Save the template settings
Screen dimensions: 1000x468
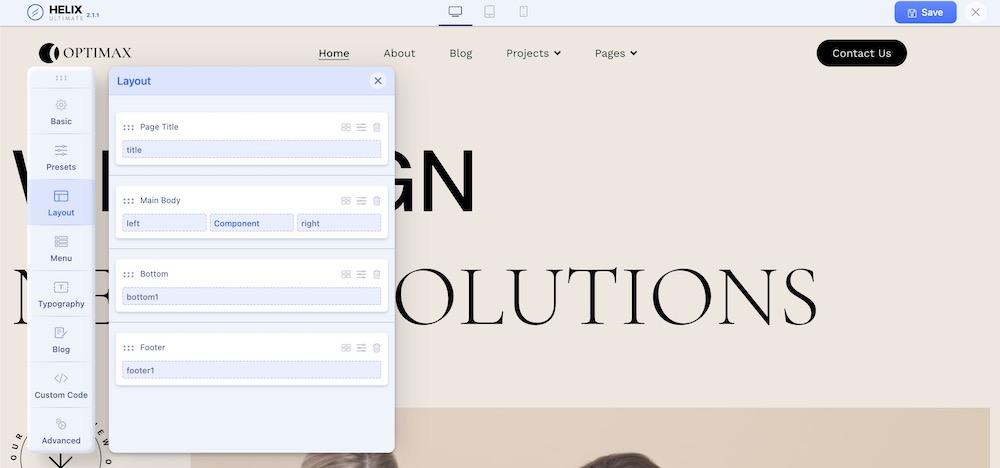(x=925, y=12)
